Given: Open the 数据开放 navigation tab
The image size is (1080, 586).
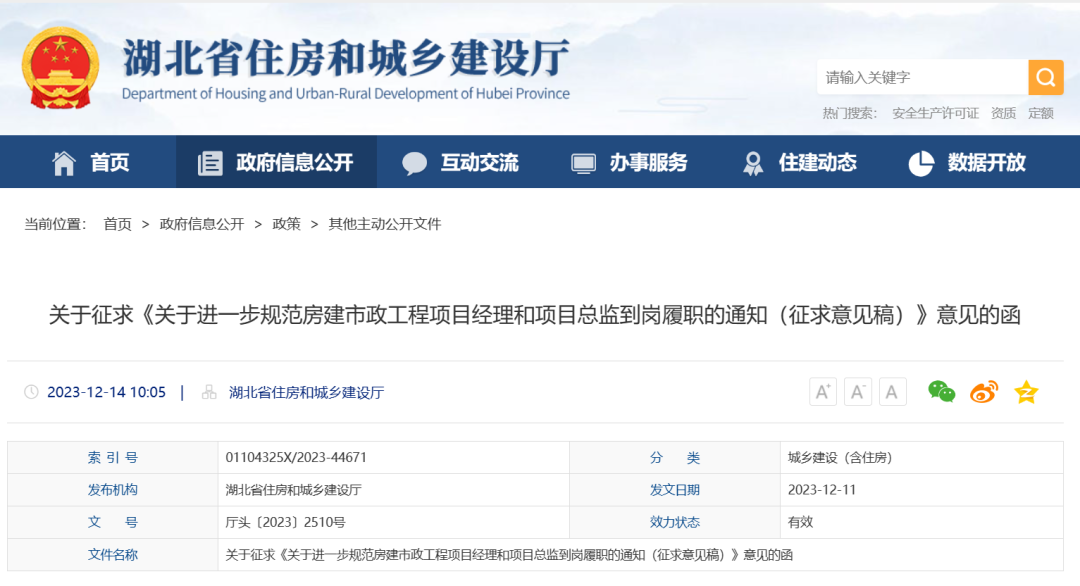Looking at the screenshot, I should tap(963, 162).
